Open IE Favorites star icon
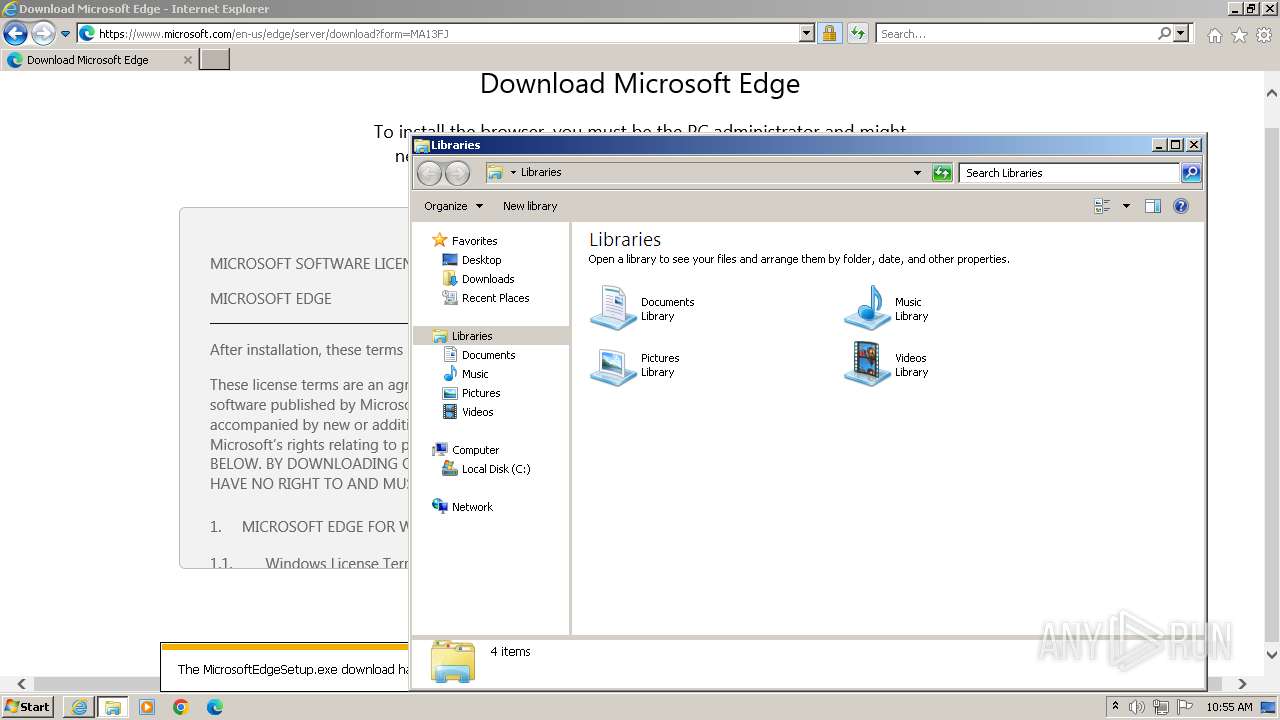 1239,35
